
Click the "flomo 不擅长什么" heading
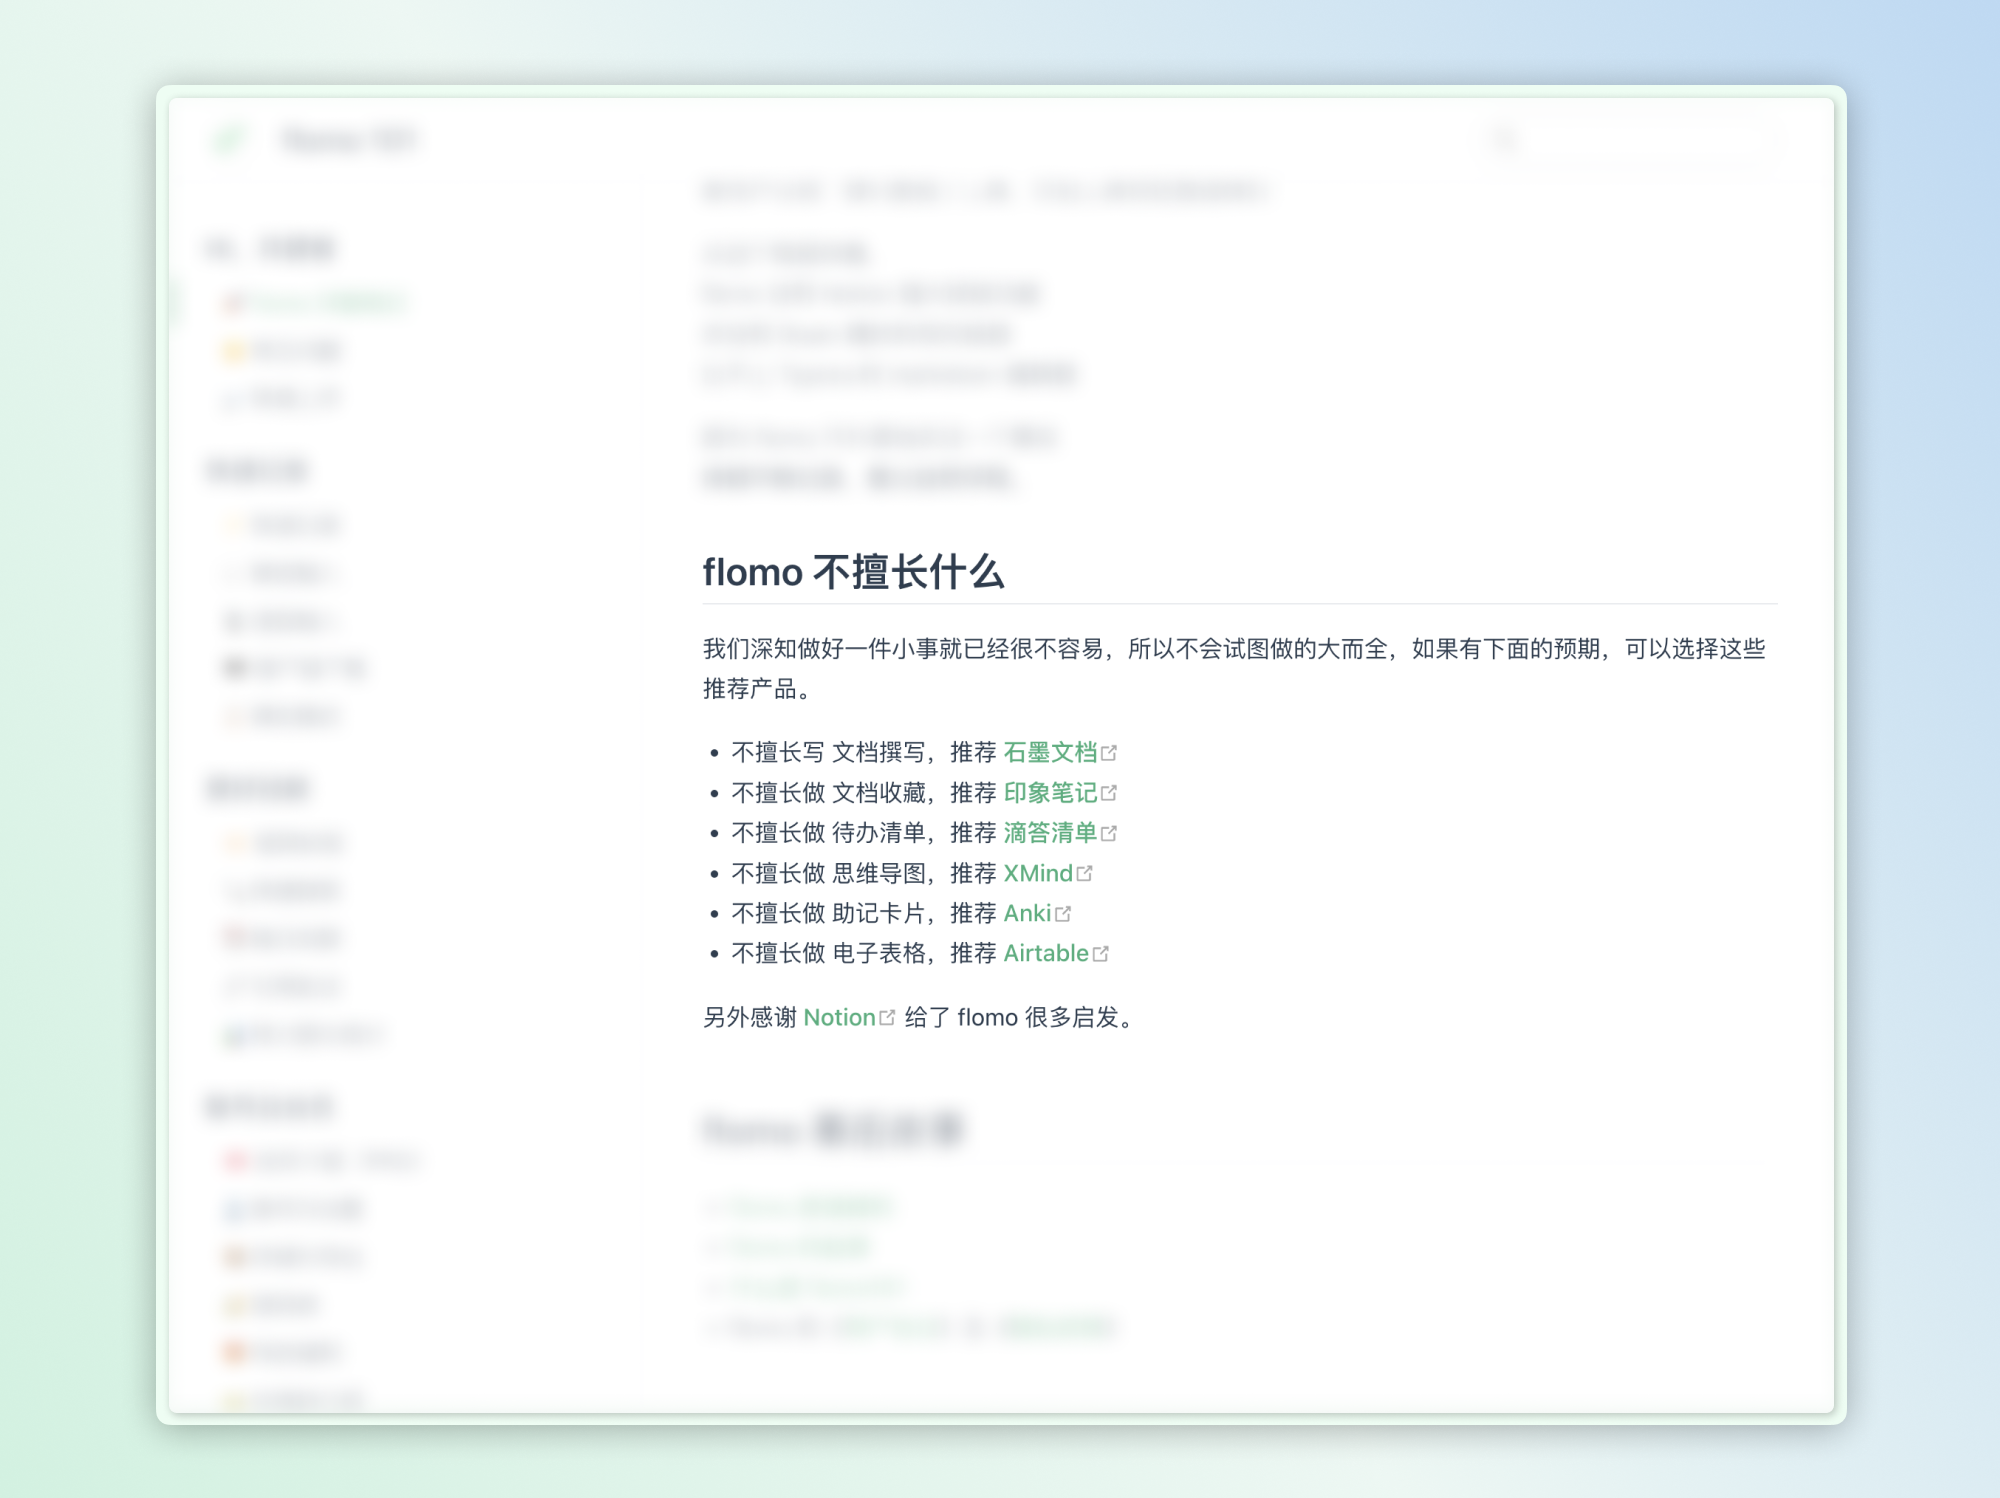click(x=853, y=572)
